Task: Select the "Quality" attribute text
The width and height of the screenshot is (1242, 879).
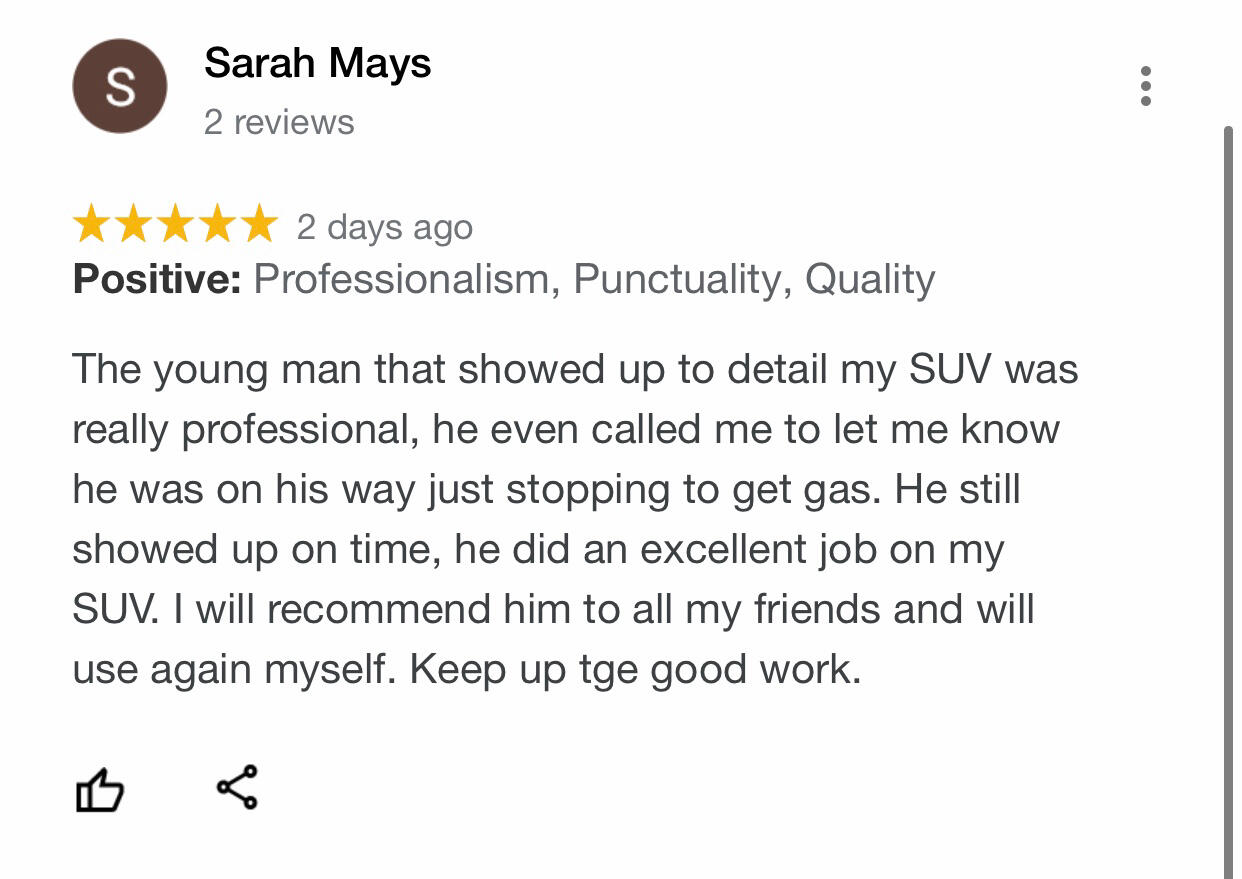Action: 870,279
